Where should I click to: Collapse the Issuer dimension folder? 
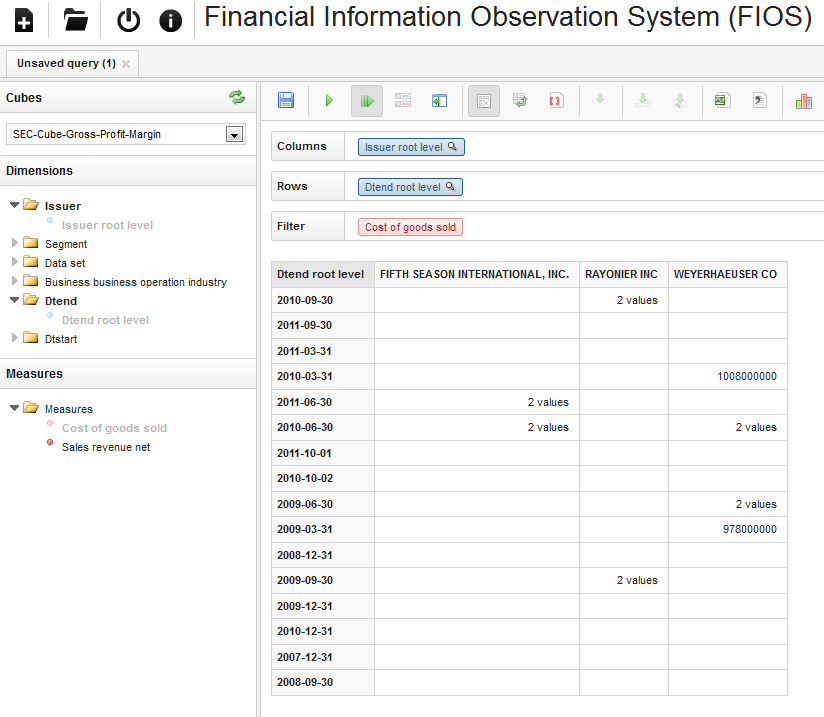tap(15, 205)
